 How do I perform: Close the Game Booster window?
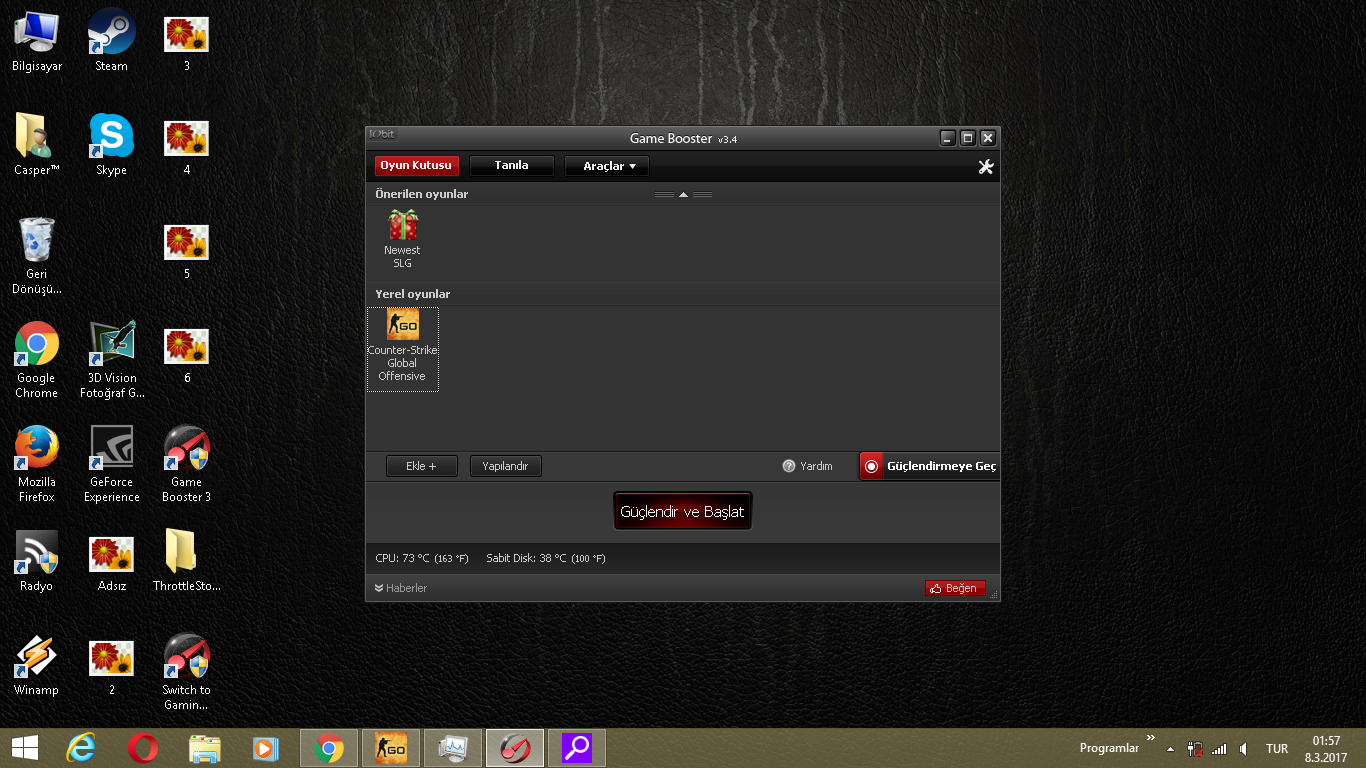click(987, 138)
